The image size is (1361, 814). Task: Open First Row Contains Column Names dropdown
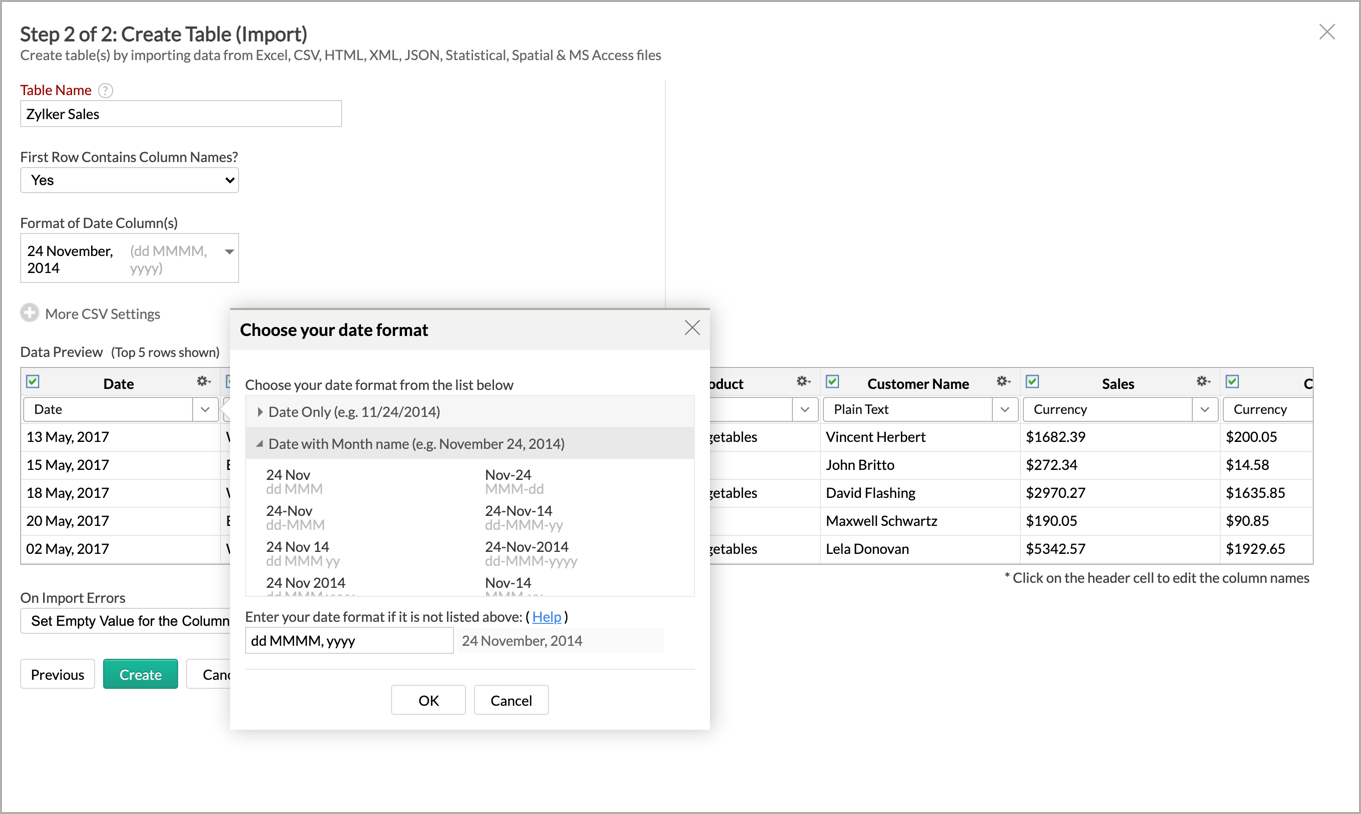(130, 180)
